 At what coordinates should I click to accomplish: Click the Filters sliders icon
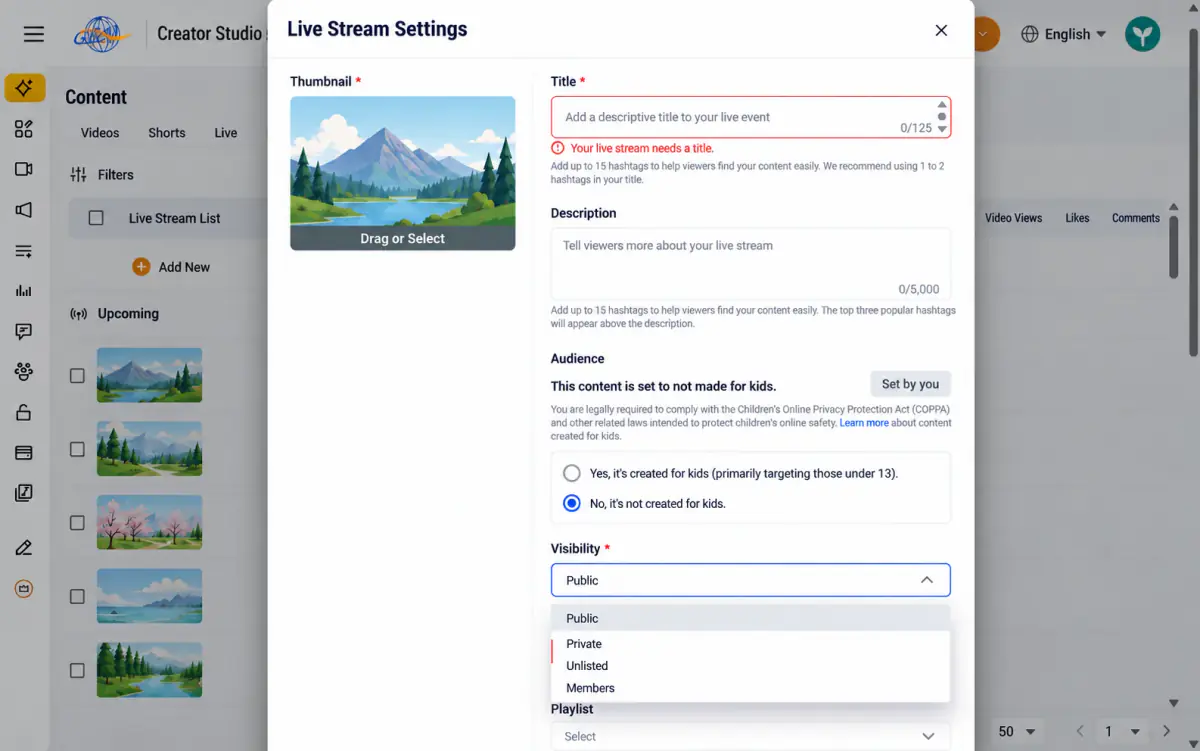(x=78, y=175)
